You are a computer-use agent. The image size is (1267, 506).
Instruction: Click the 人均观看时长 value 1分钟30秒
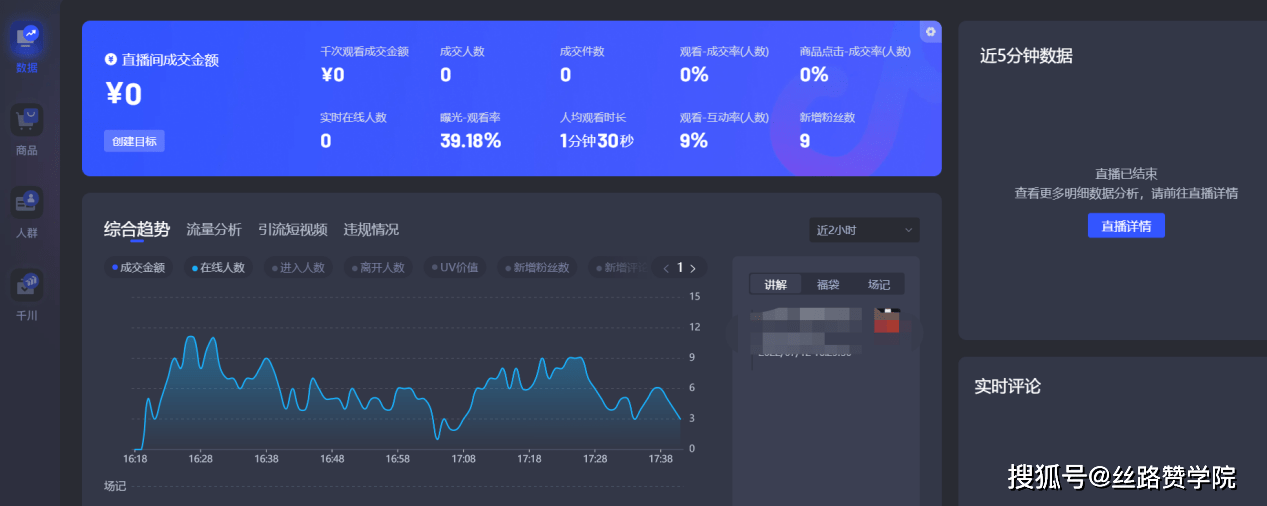(x=597, y=141)
